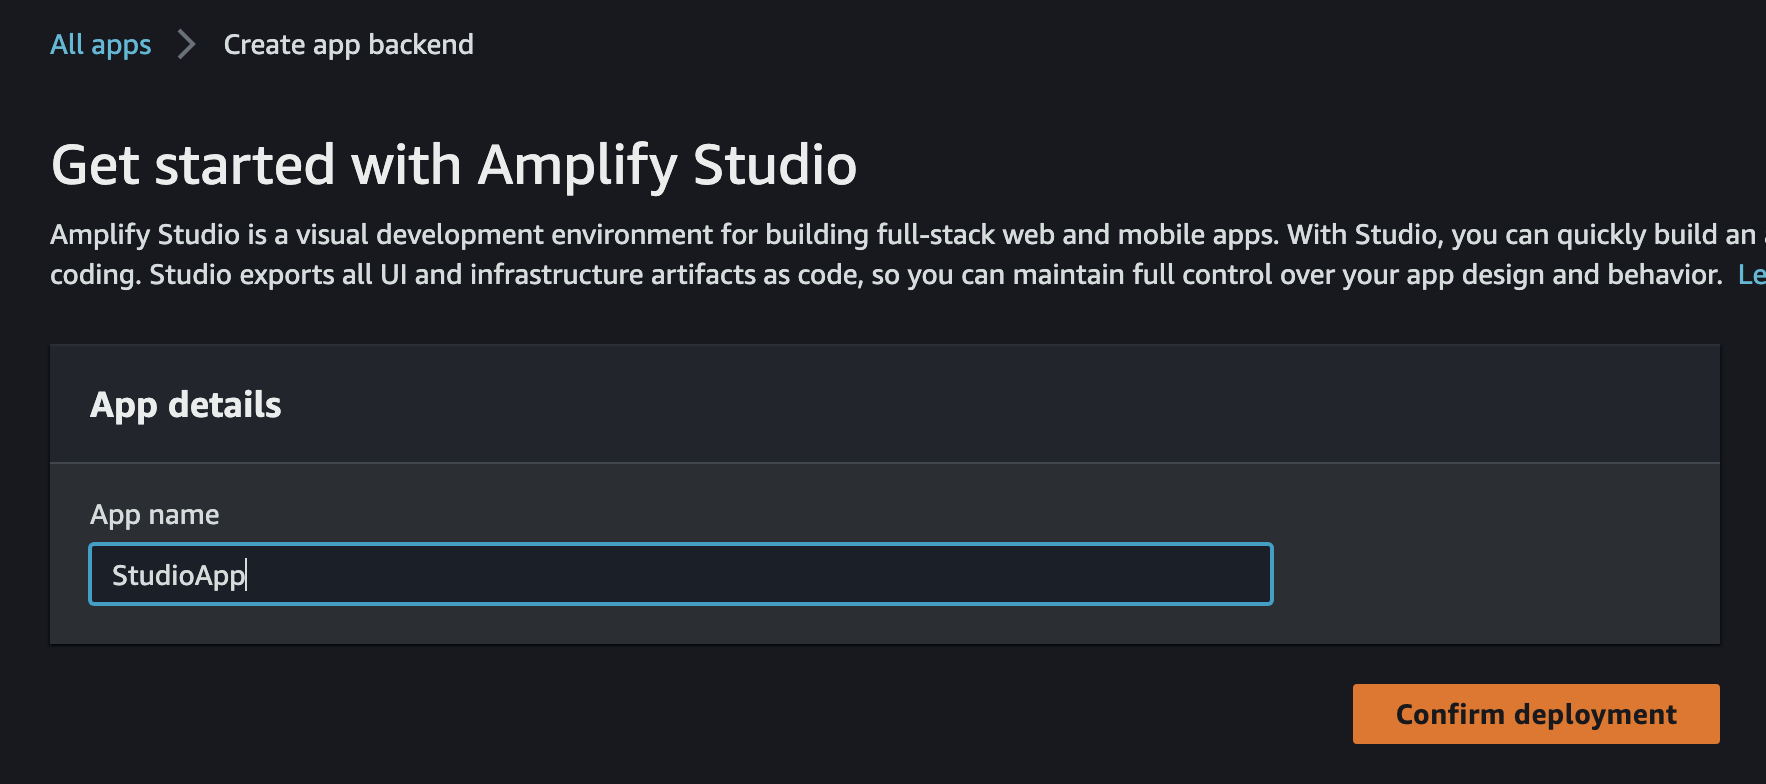The image size is (1766, 784).
Task: Select the StudioApp text in the name field
Action: coord(176,574)
